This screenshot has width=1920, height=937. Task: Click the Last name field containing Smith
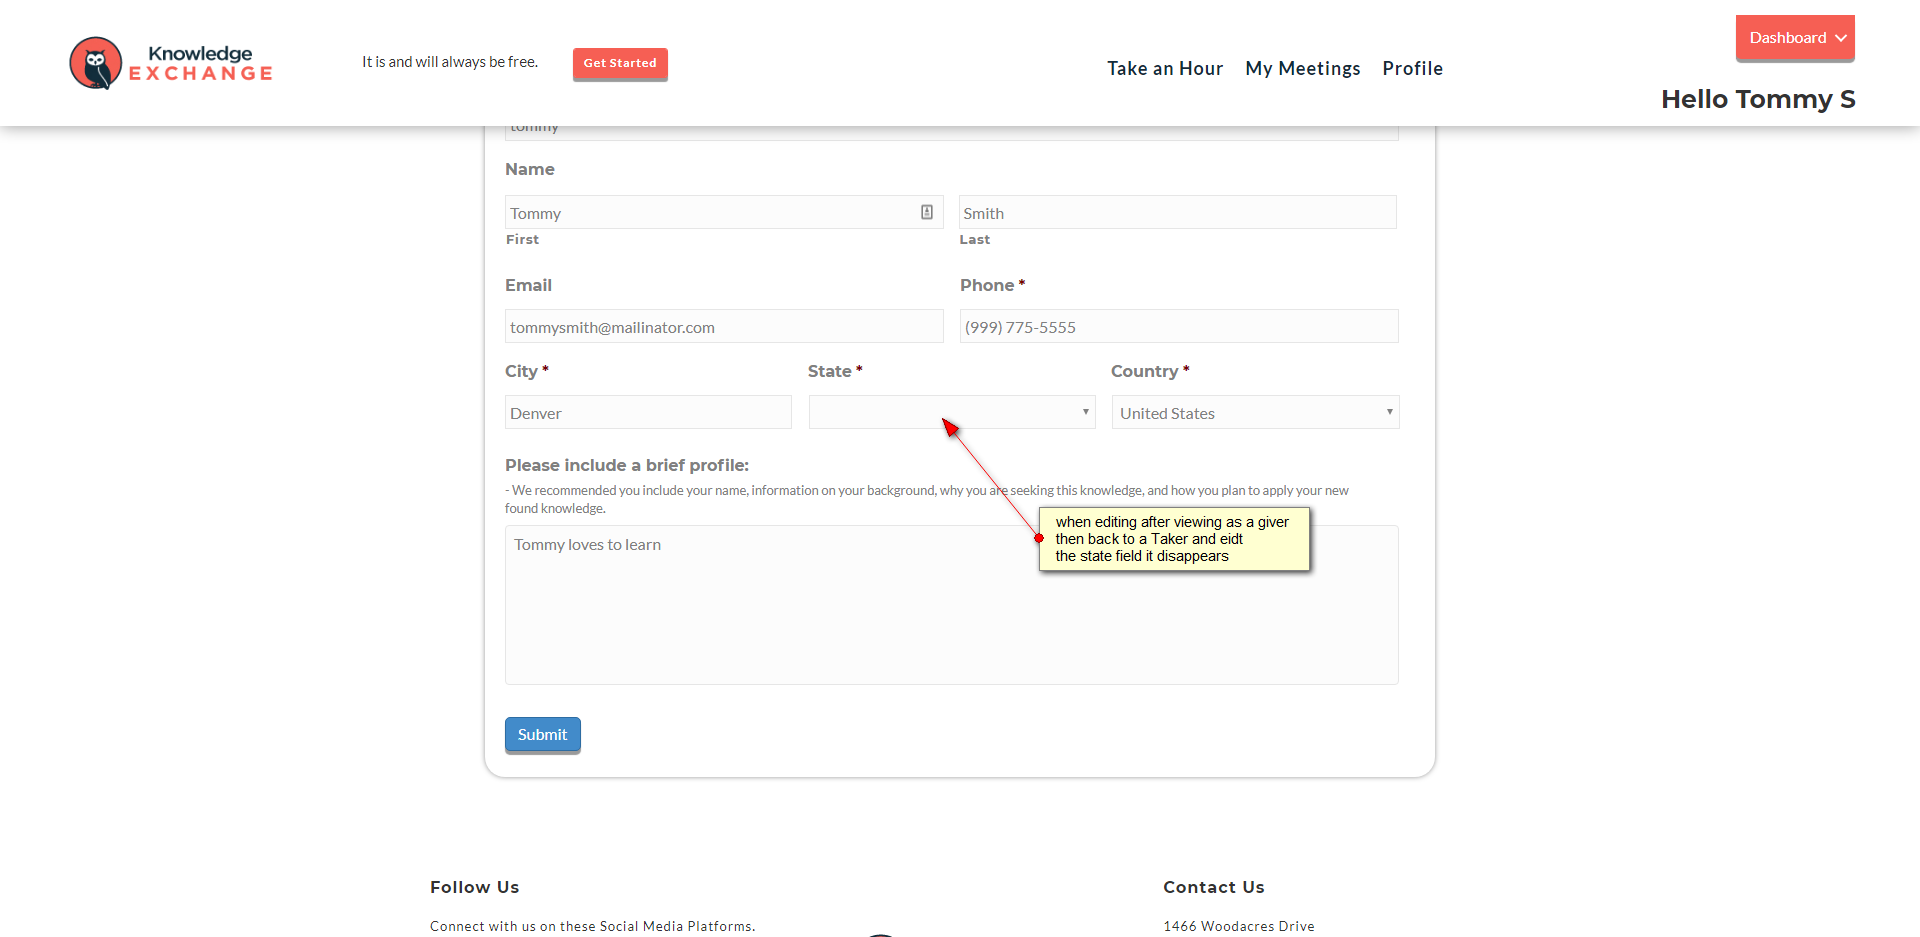coord(1178,212)
